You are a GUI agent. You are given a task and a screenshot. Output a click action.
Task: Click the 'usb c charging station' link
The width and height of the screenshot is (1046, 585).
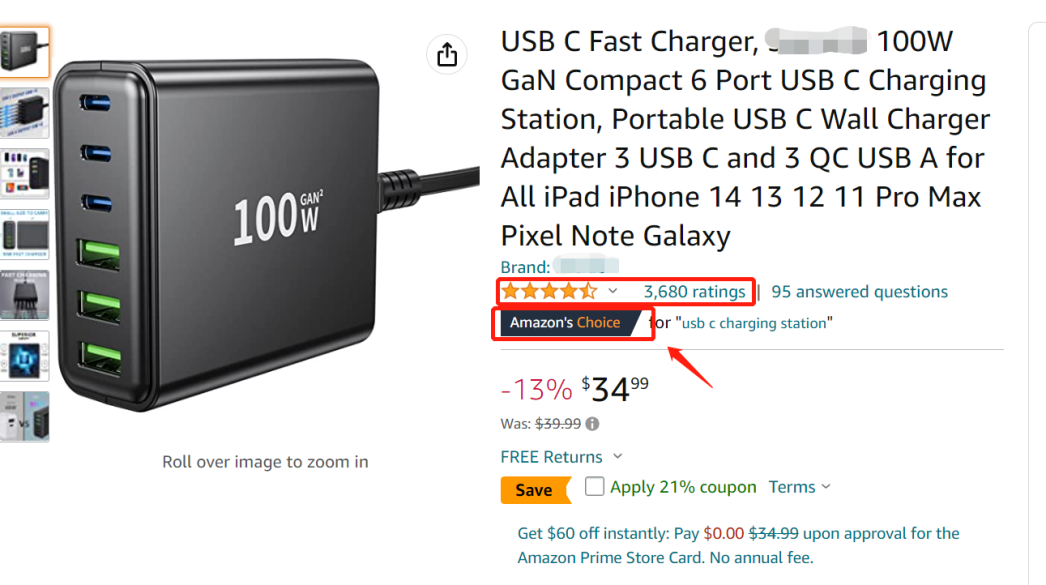(754, 323)
